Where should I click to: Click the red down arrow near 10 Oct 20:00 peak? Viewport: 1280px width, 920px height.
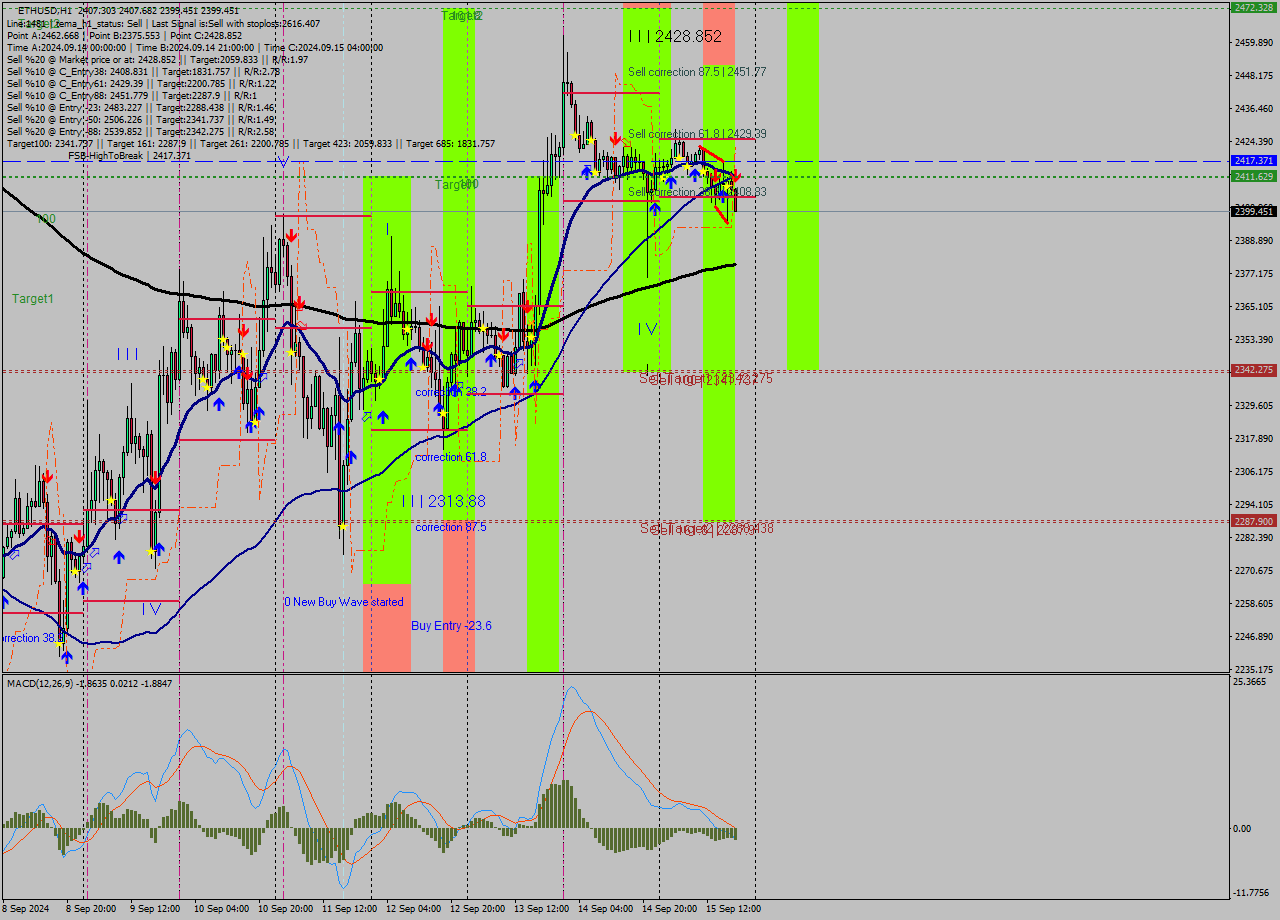(291, 237)
